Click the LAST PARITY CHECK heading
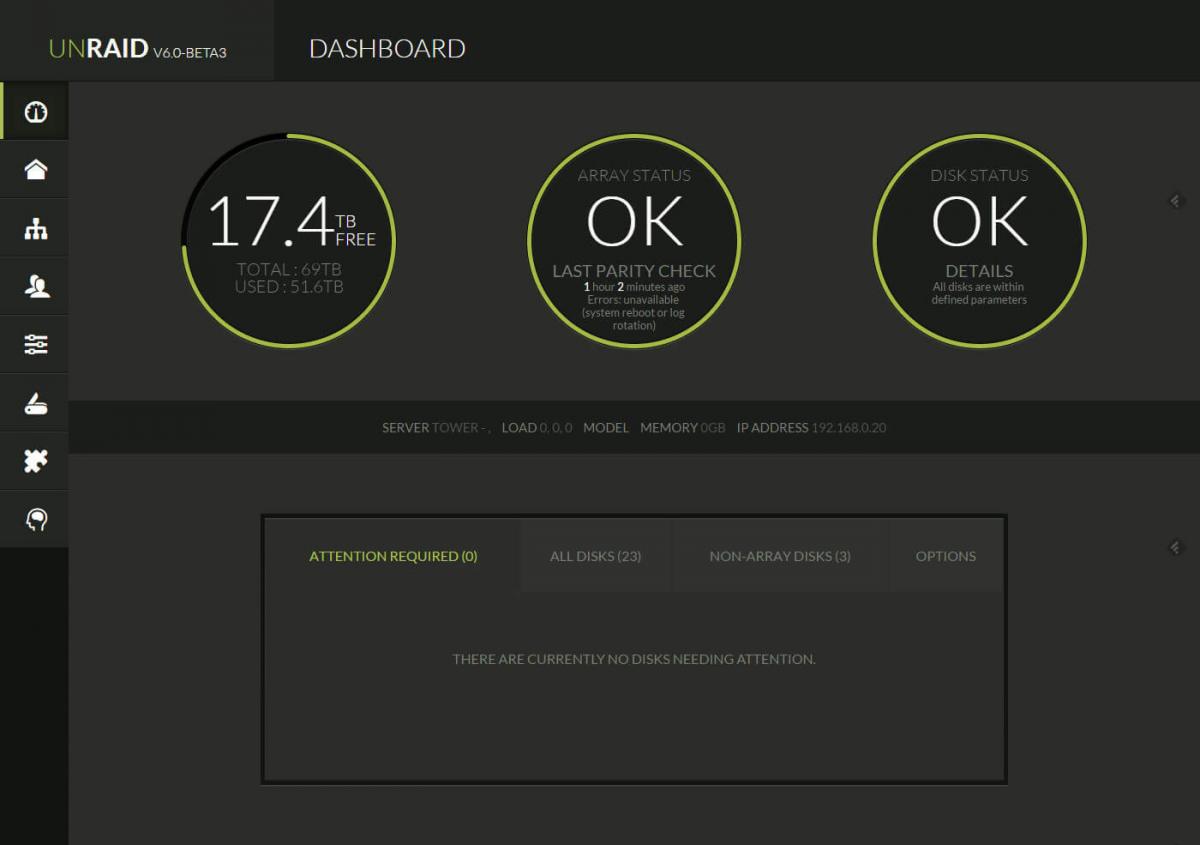The width and height of the screenshot is (1200, 845). pyautogui.click(x=634, y=271)
